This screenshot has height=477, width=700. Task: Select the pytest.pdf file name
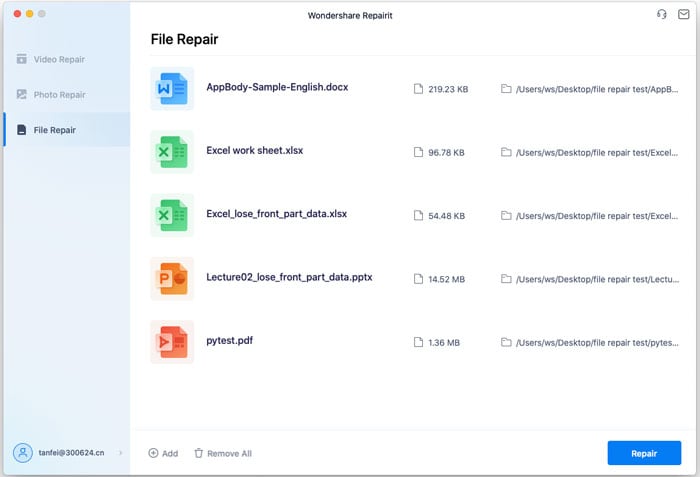(229, 341)
